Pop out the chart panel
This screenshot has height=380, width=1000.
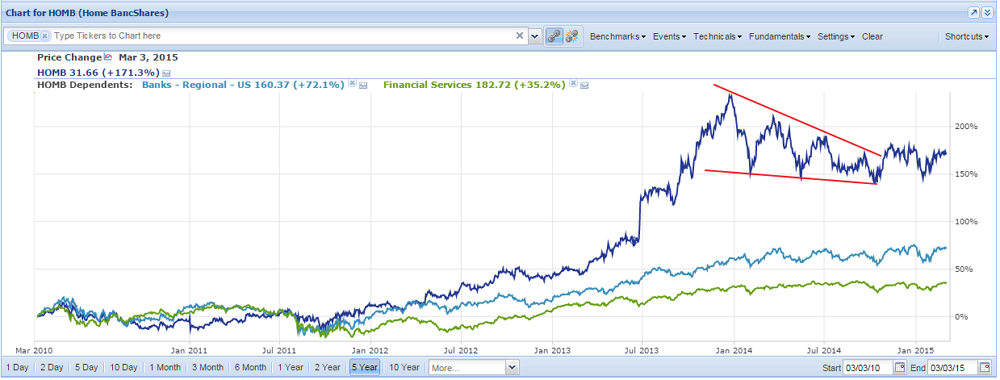point(974,12)
